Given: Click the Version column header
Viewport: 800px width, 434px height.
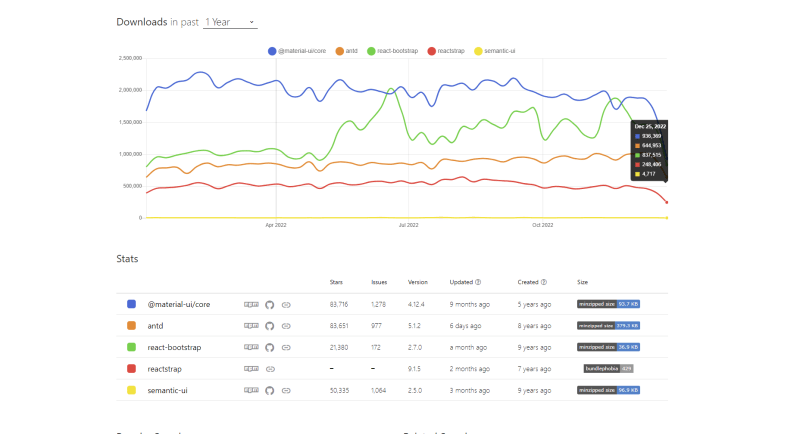Looking at the screenshot, I should tap(418, 282).
